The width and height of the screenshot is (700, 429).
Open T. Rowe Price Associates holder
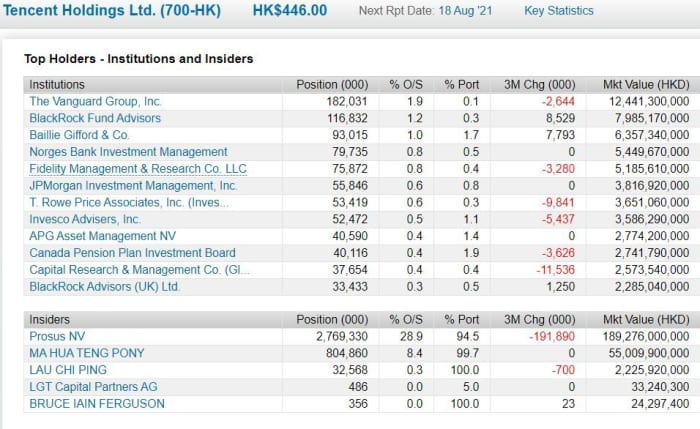pos(129,203)
